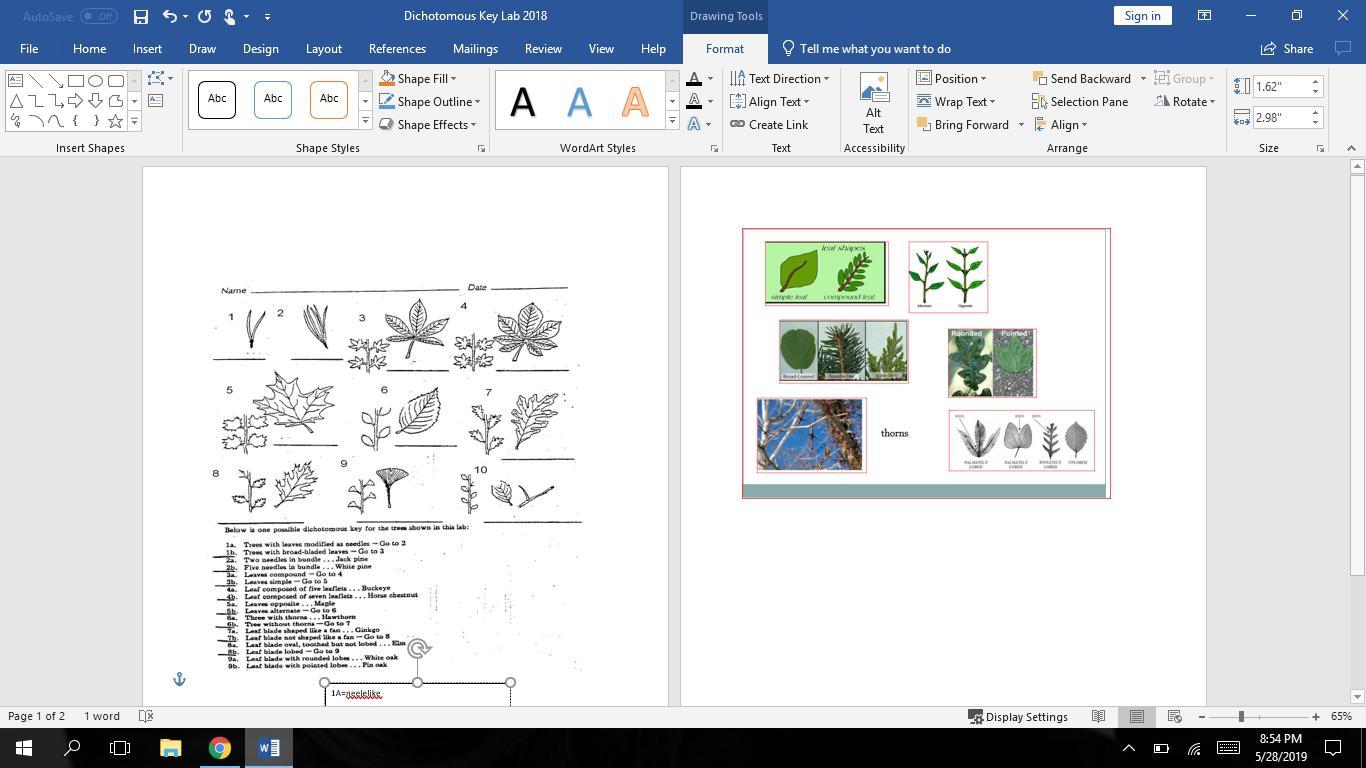This screenshot has width=1366, height=768.
Task: Click the Sign in button
Action: pos(1142,16)
